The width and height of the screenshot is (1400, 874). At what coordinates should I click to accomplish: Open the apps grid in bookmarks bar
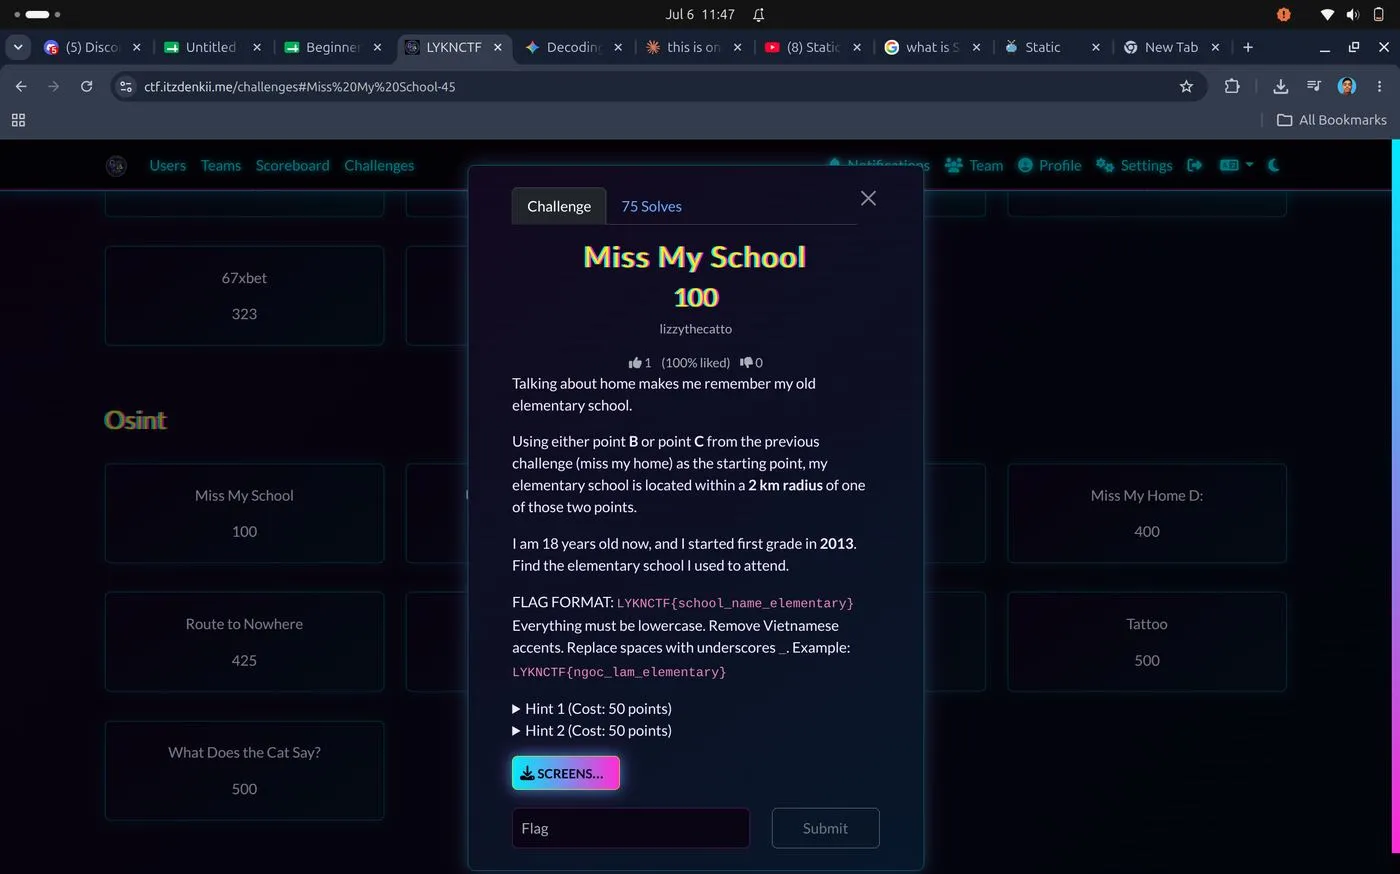[x=18, y=120]
